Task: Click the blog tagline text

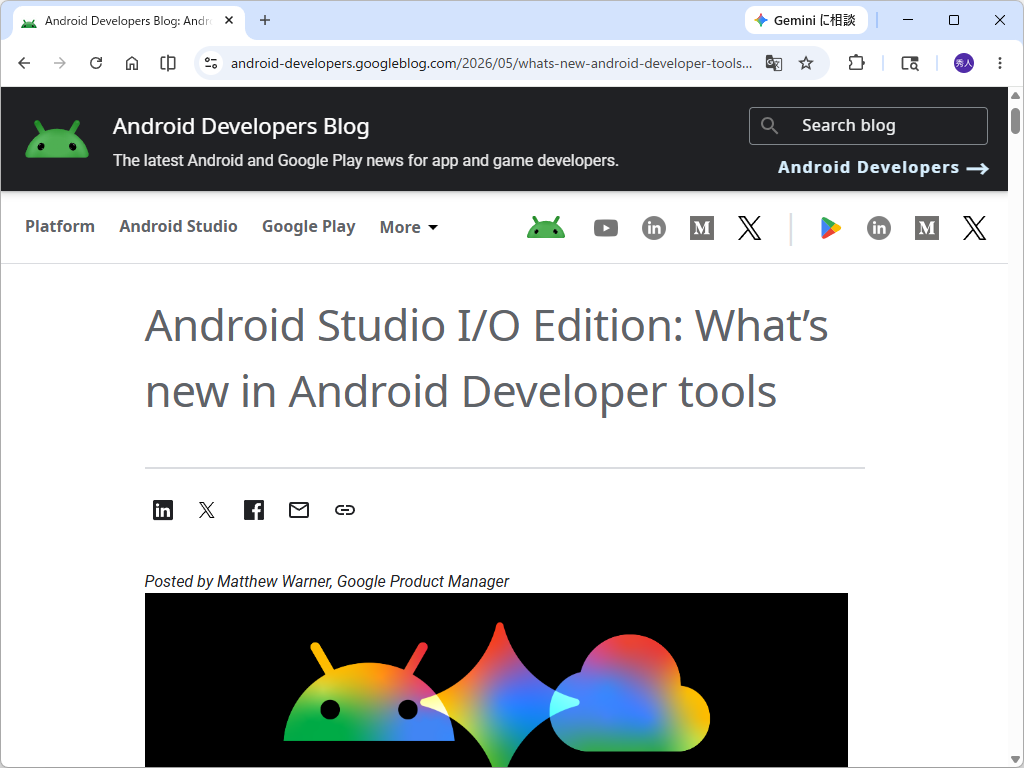Action: tap(366, 161)
